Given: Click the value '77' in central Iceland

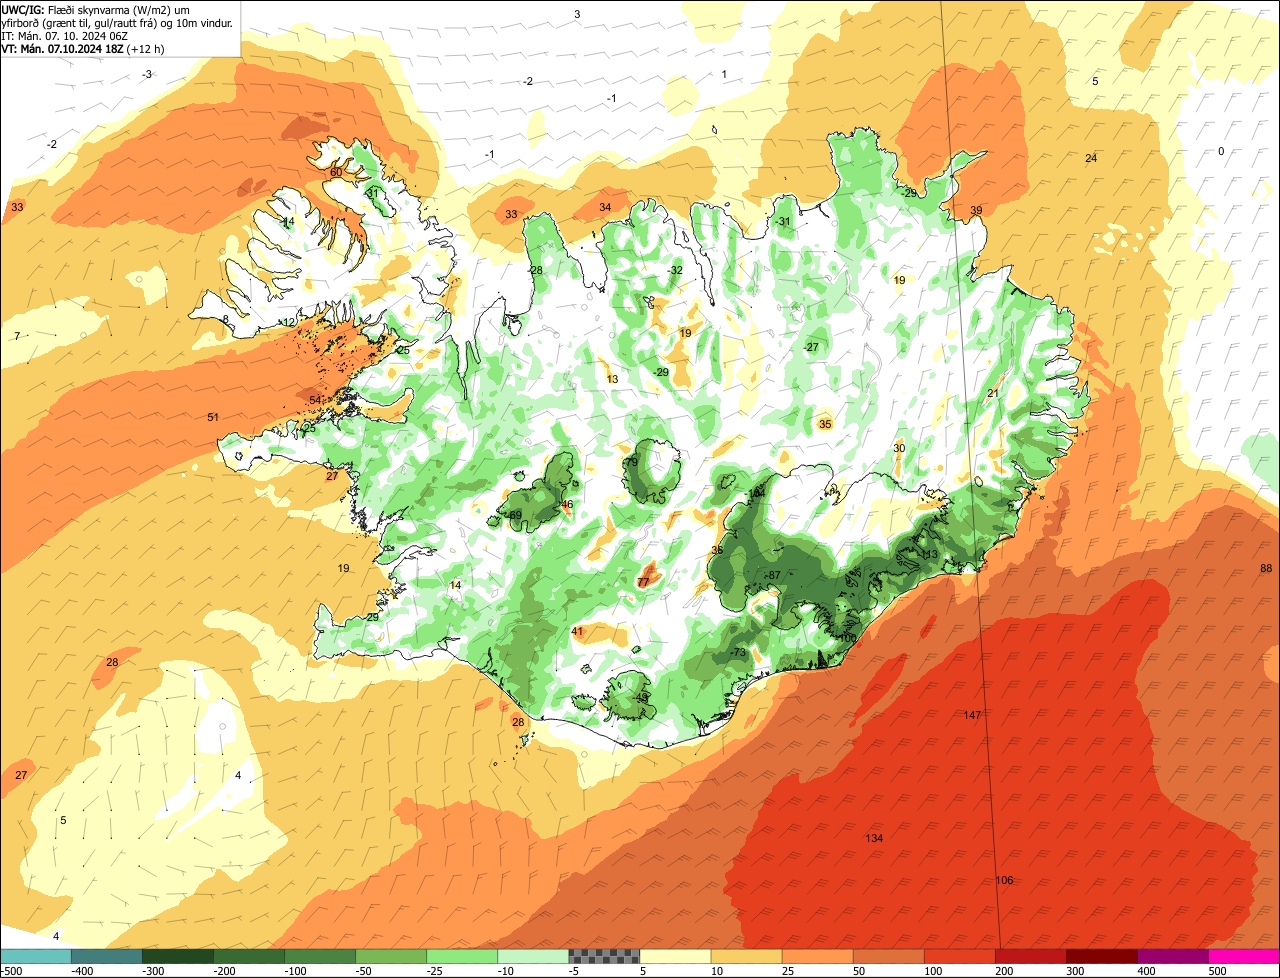Looking at the screenshot, I should click(643, 582).
